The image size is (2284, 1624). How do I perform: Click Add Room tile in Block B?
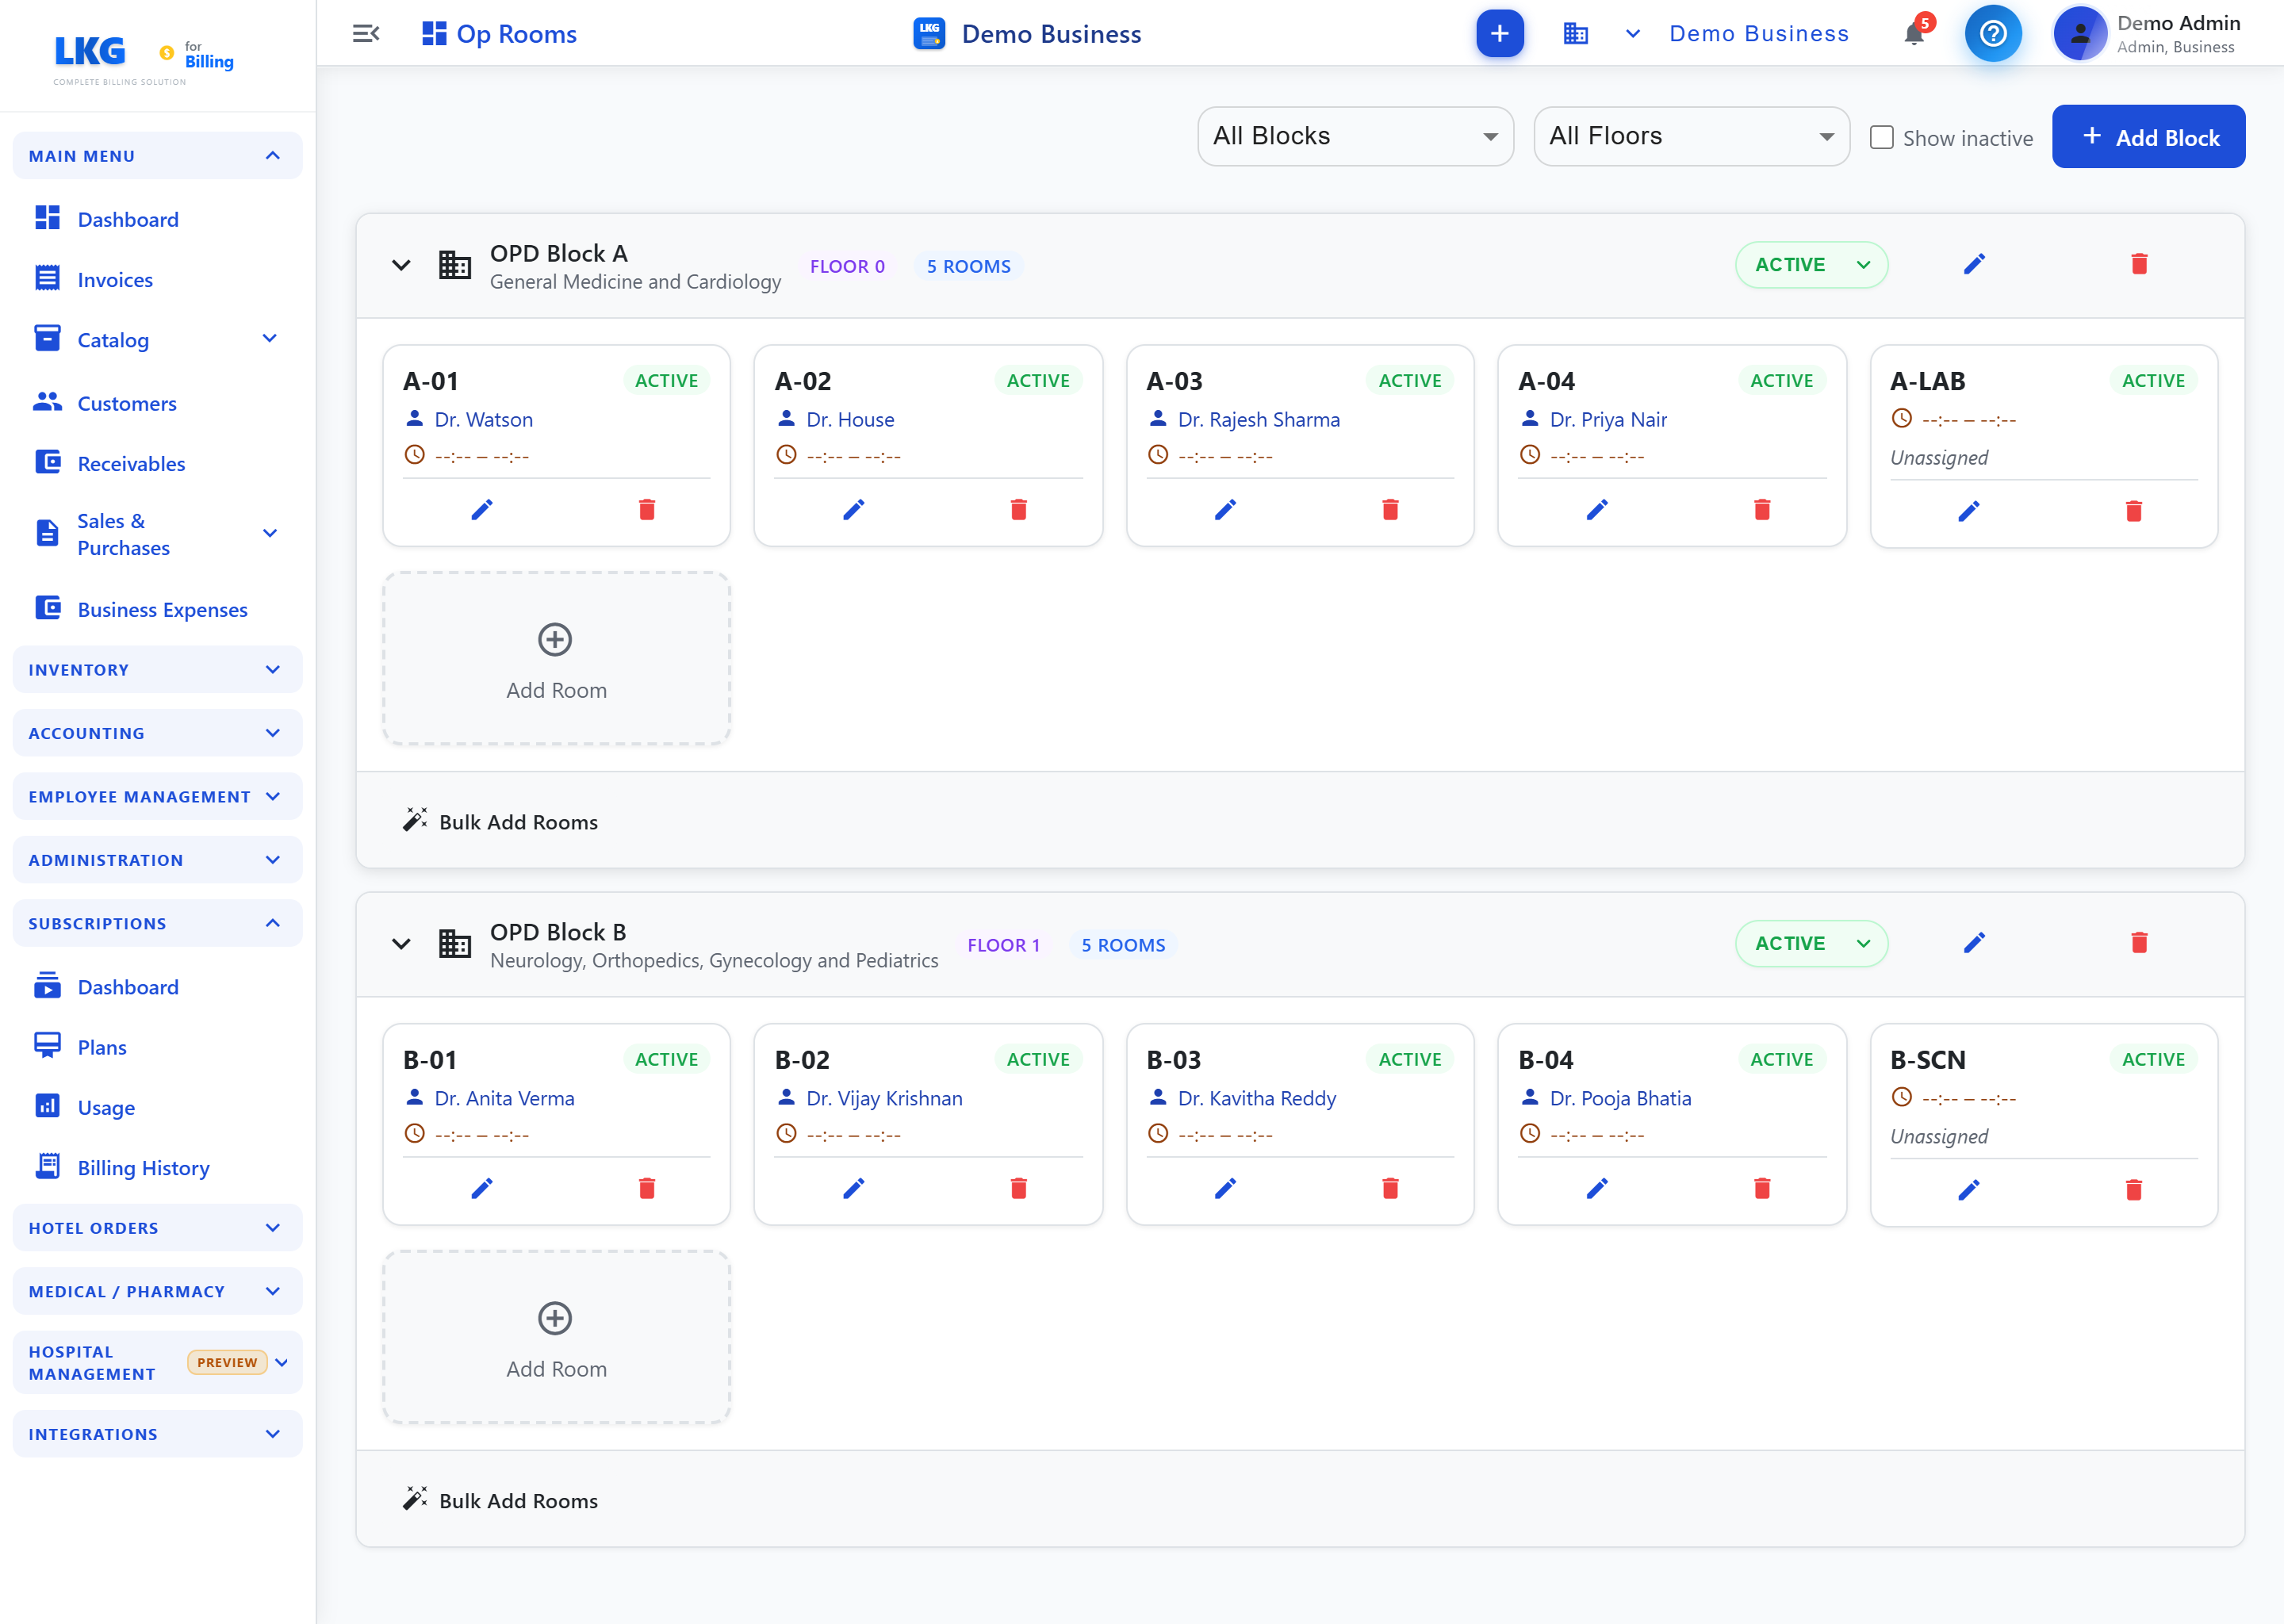tap(556, 1337)
